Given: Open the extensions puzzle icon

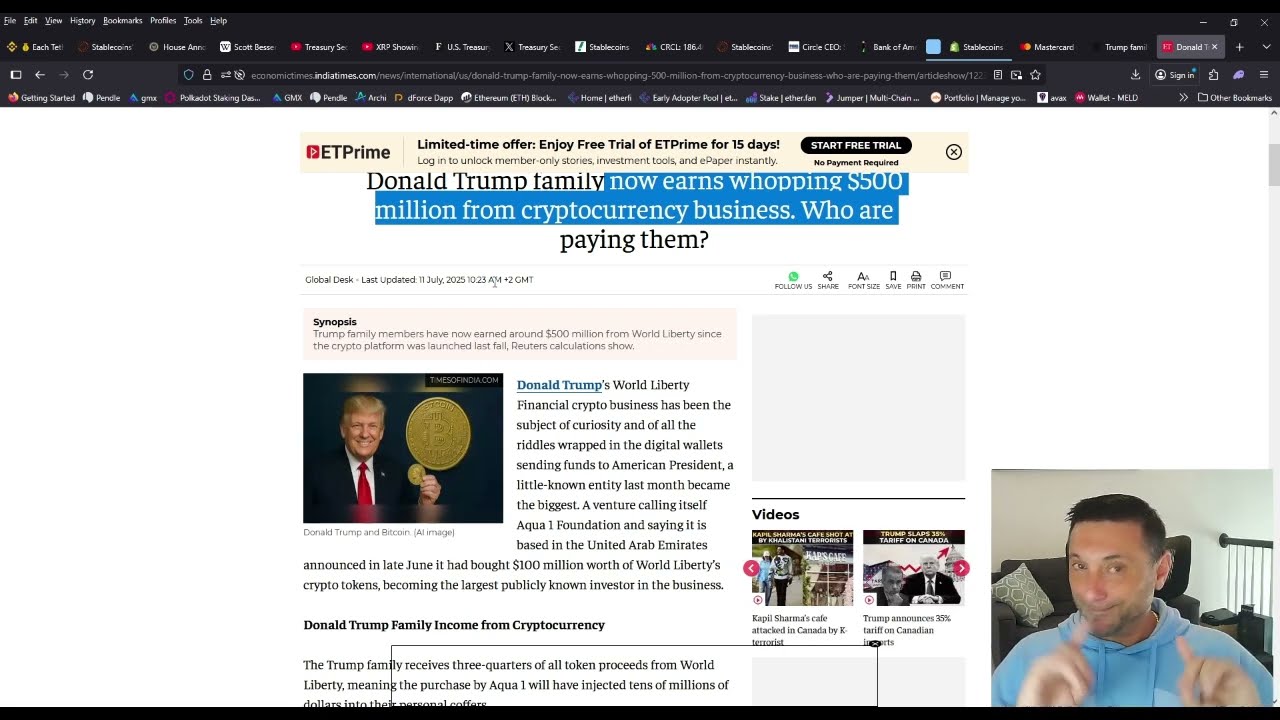Looking at the screenshot, I should point(1213,75).
